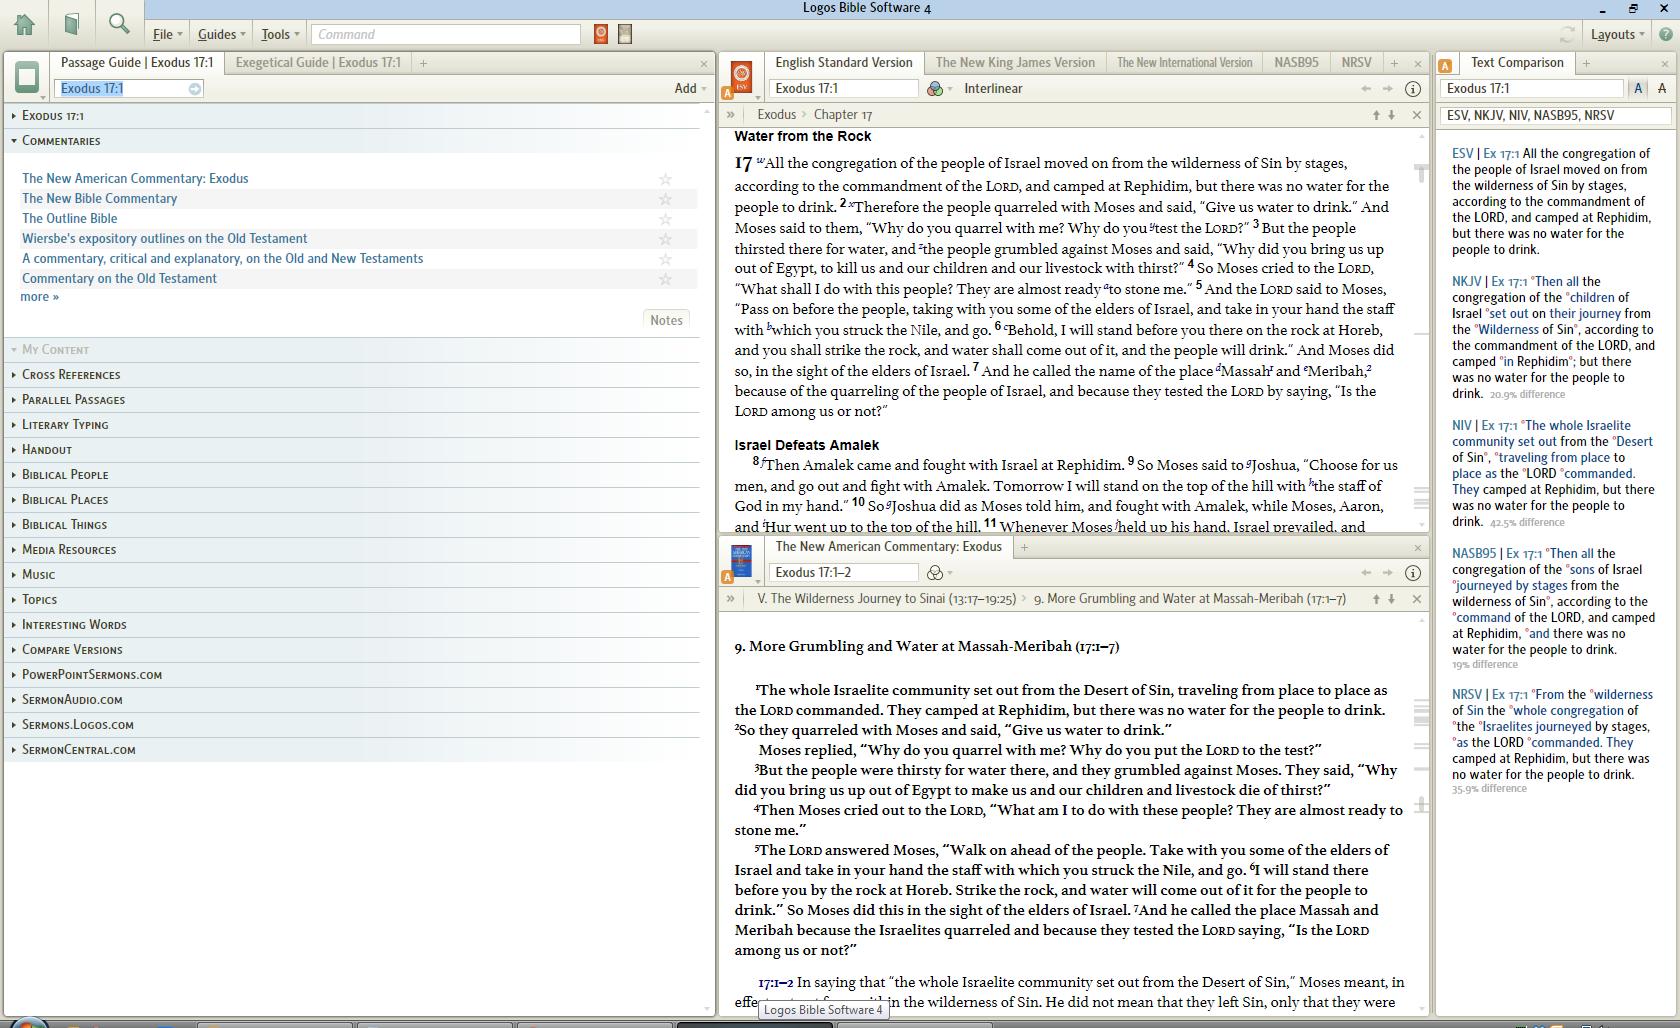Click the versions list field ESV, NKJV, NIV
Screen dimensions: 1680x1028
(1555, 116)
